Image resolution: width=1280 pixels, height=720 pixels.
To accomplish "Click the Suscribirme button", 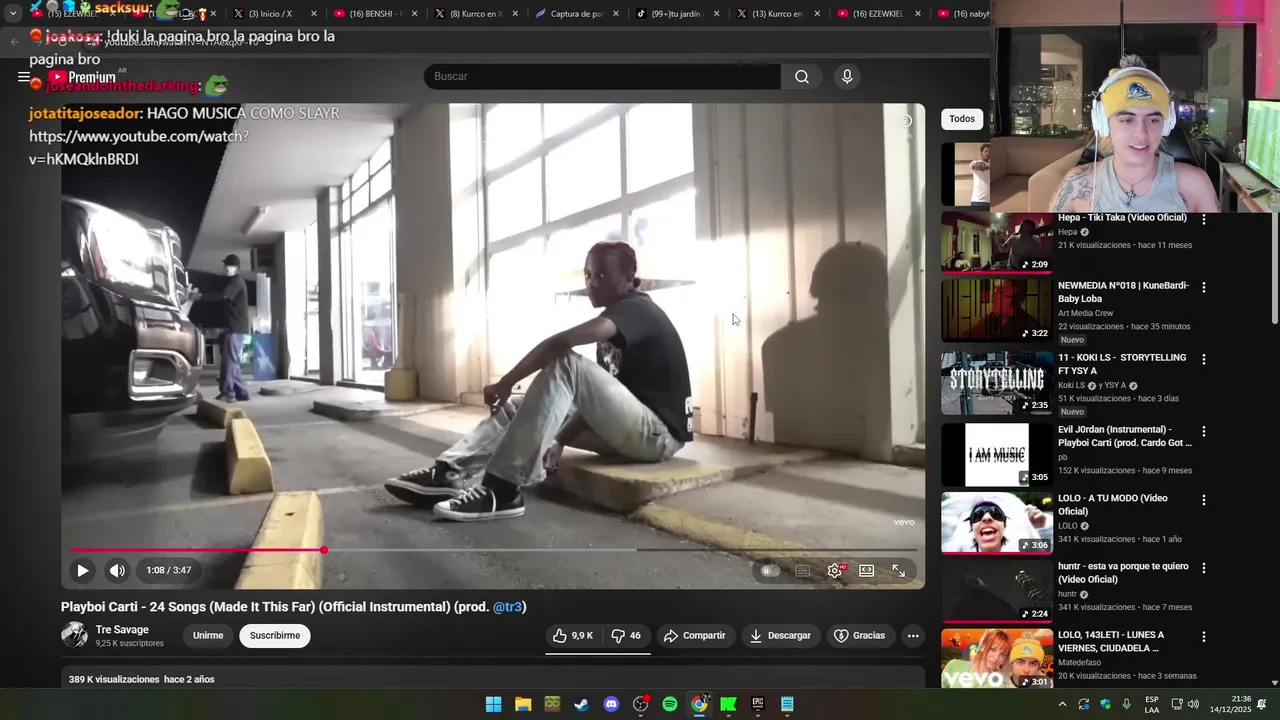I will coord(275,636).
